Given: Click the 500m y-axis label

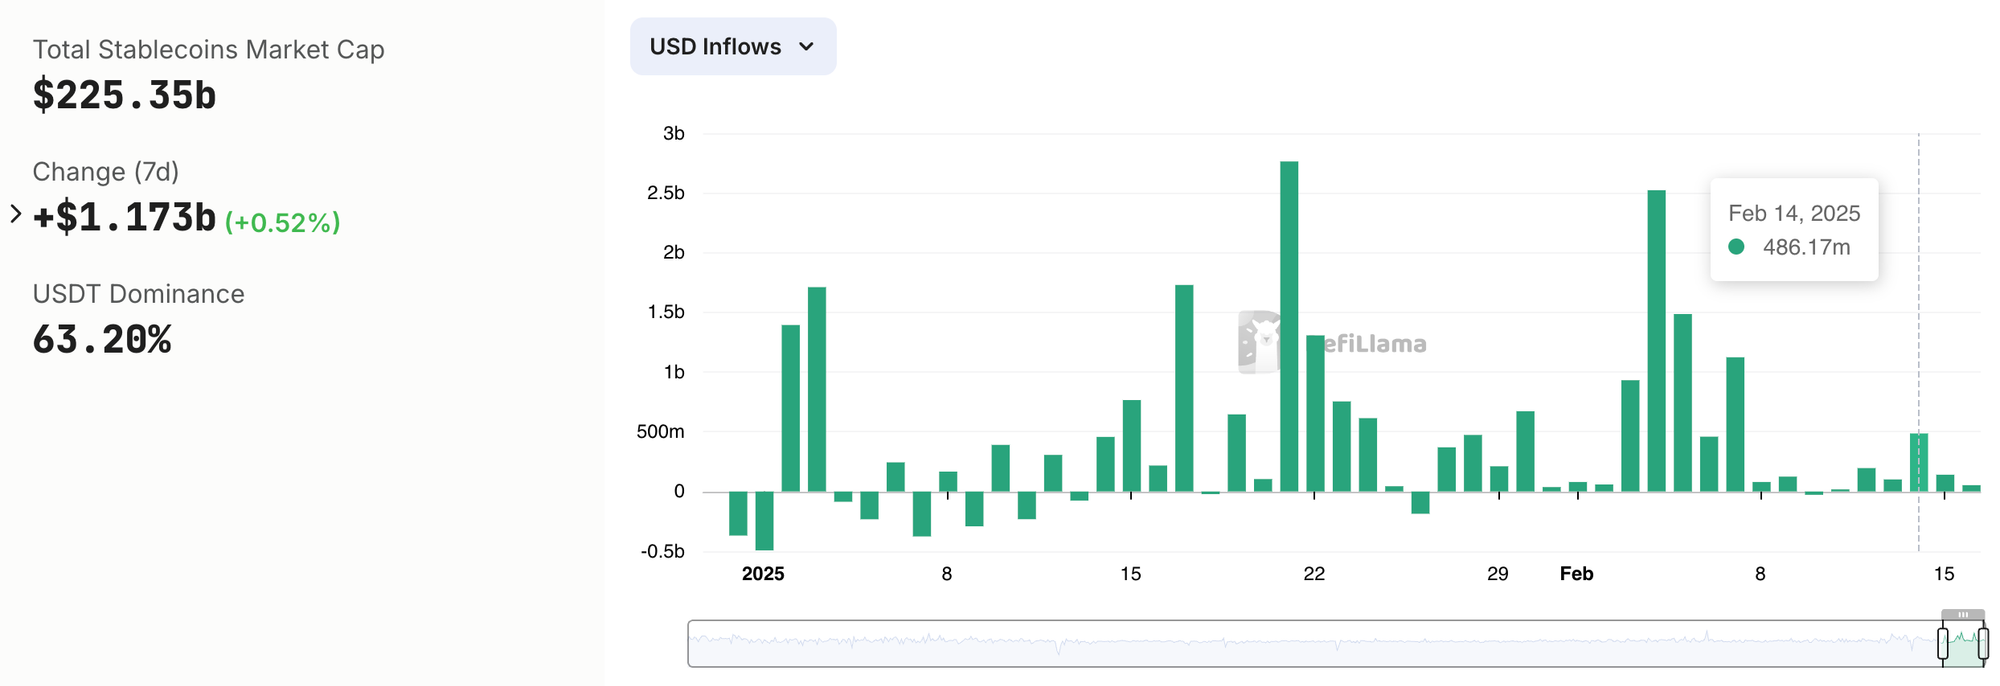Looking at the screenshot, I should click(661, 432).
